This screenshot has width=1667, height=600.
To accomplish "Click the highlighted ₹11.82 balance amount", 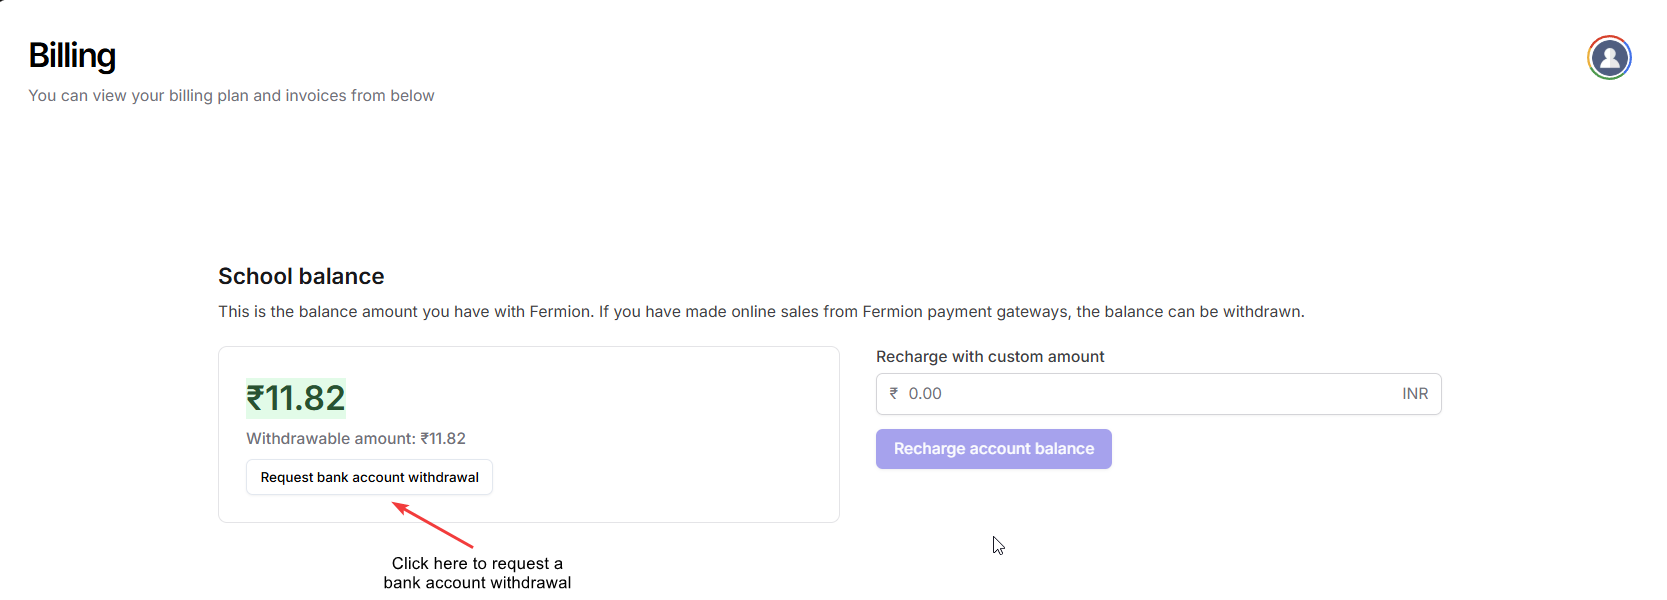I will click(296, 398).
